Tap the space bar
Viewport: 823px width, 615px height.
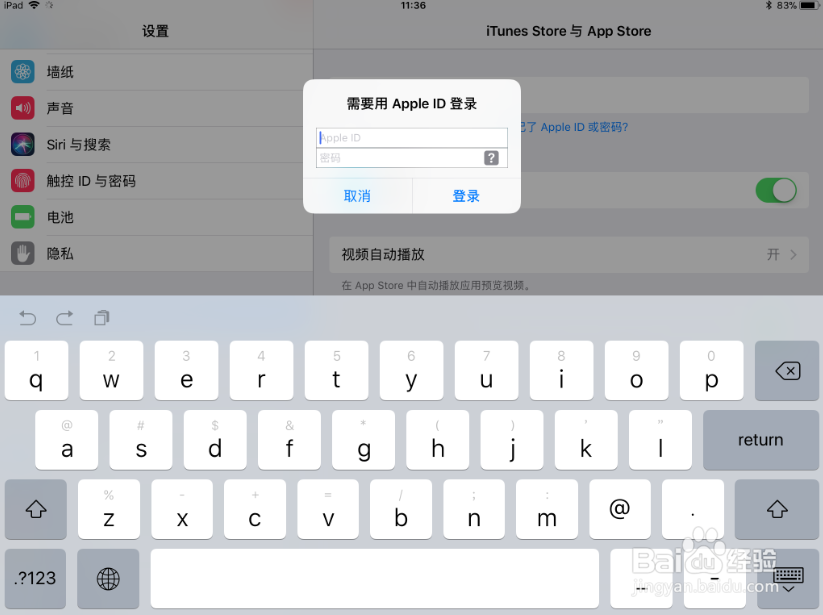(374, 579)
